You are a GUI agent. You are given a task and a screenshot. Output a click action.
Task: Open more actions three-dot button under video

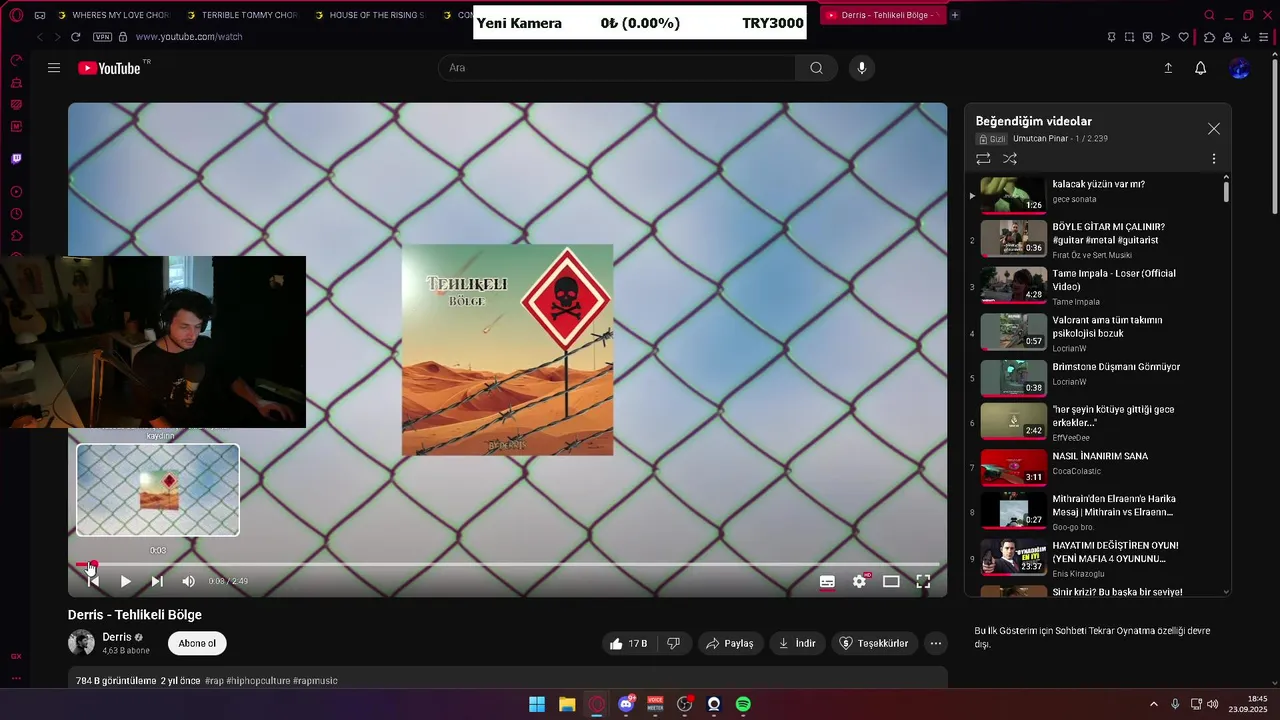[936, 643]
